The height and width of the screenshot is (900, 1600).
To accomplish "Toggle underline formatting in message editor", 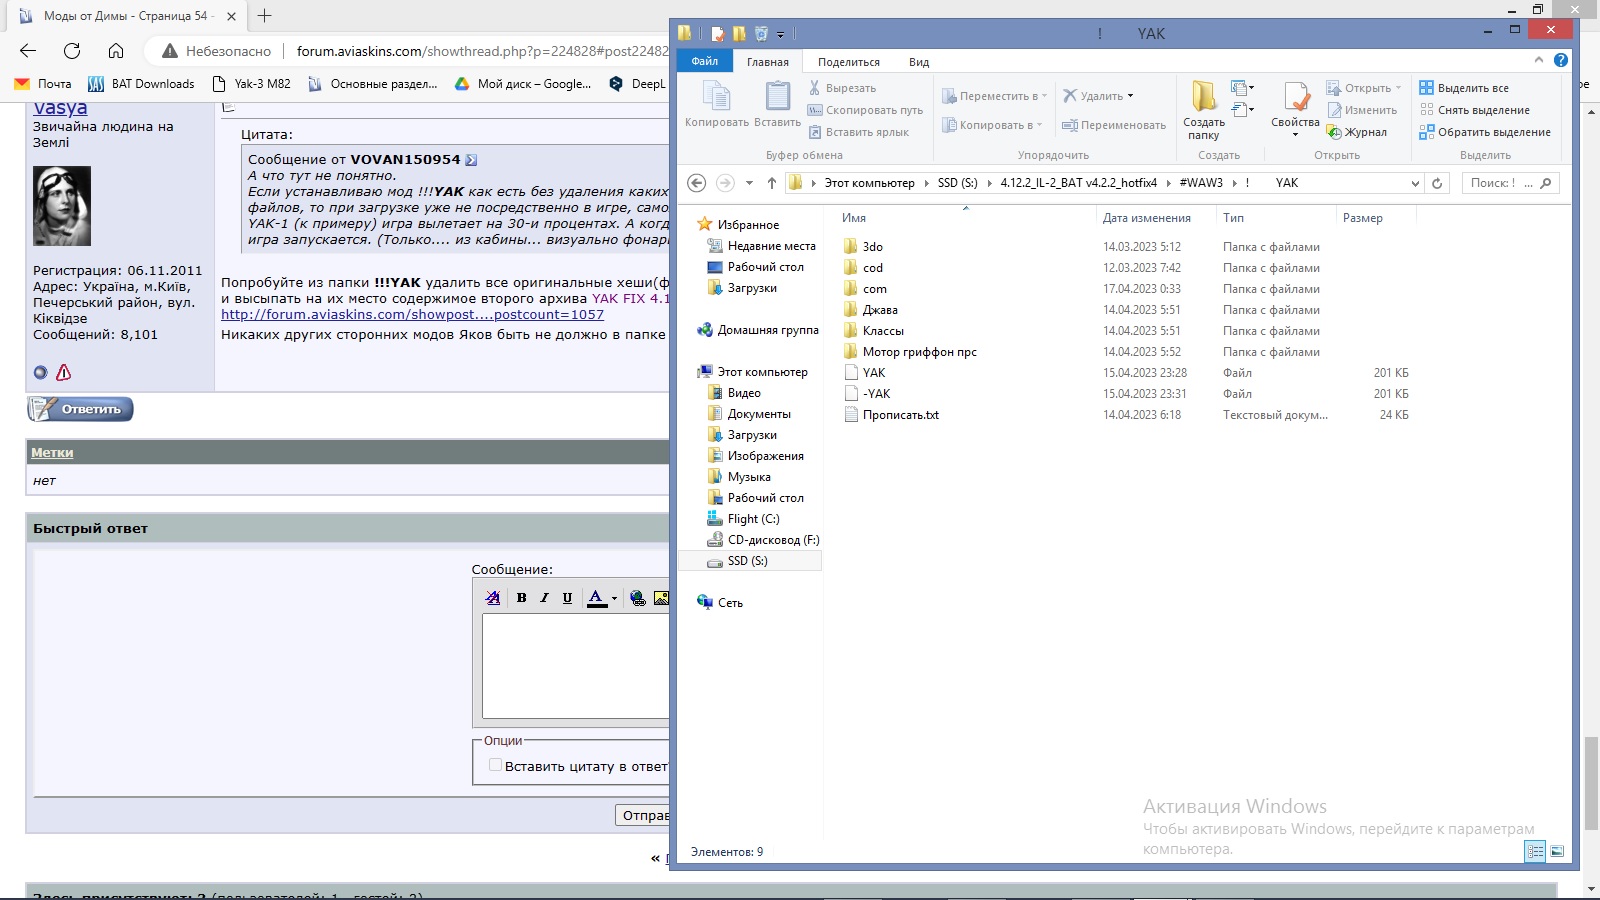I will pos(567,598).
